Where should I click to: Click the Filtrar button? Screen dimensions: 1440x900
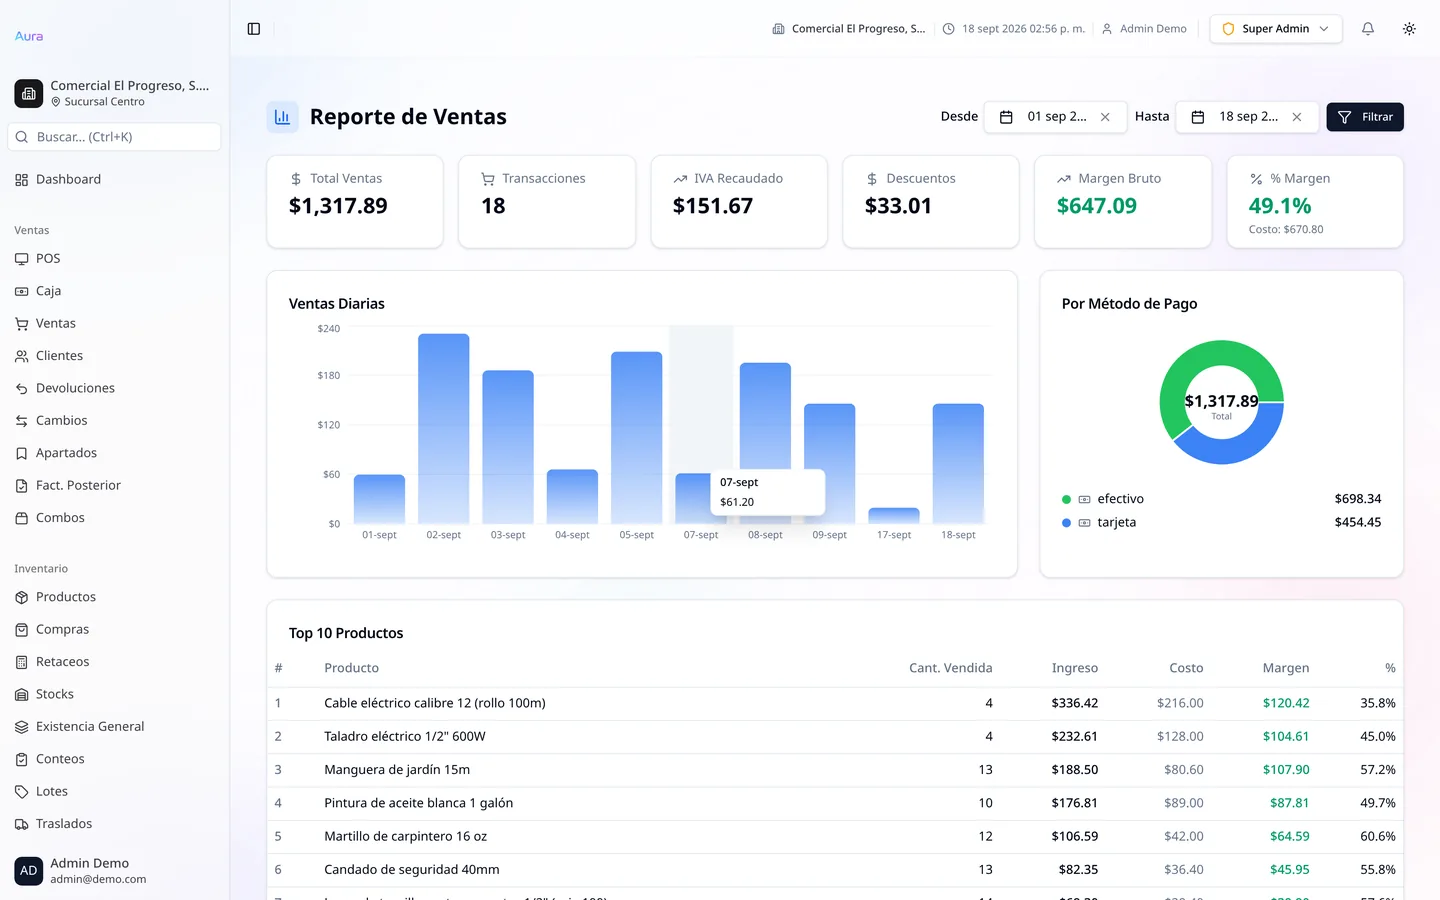click(1365, 117)
